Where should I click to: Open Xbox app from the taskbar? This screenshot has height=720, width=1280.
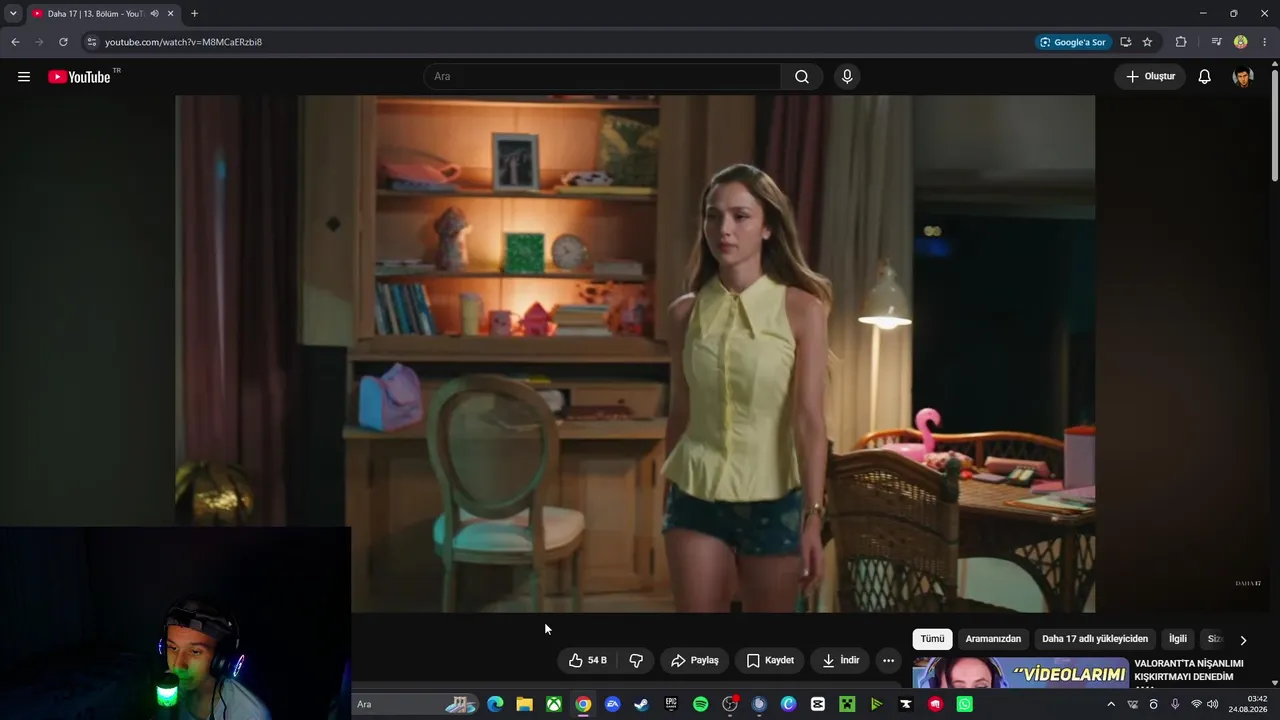point(553,704)
